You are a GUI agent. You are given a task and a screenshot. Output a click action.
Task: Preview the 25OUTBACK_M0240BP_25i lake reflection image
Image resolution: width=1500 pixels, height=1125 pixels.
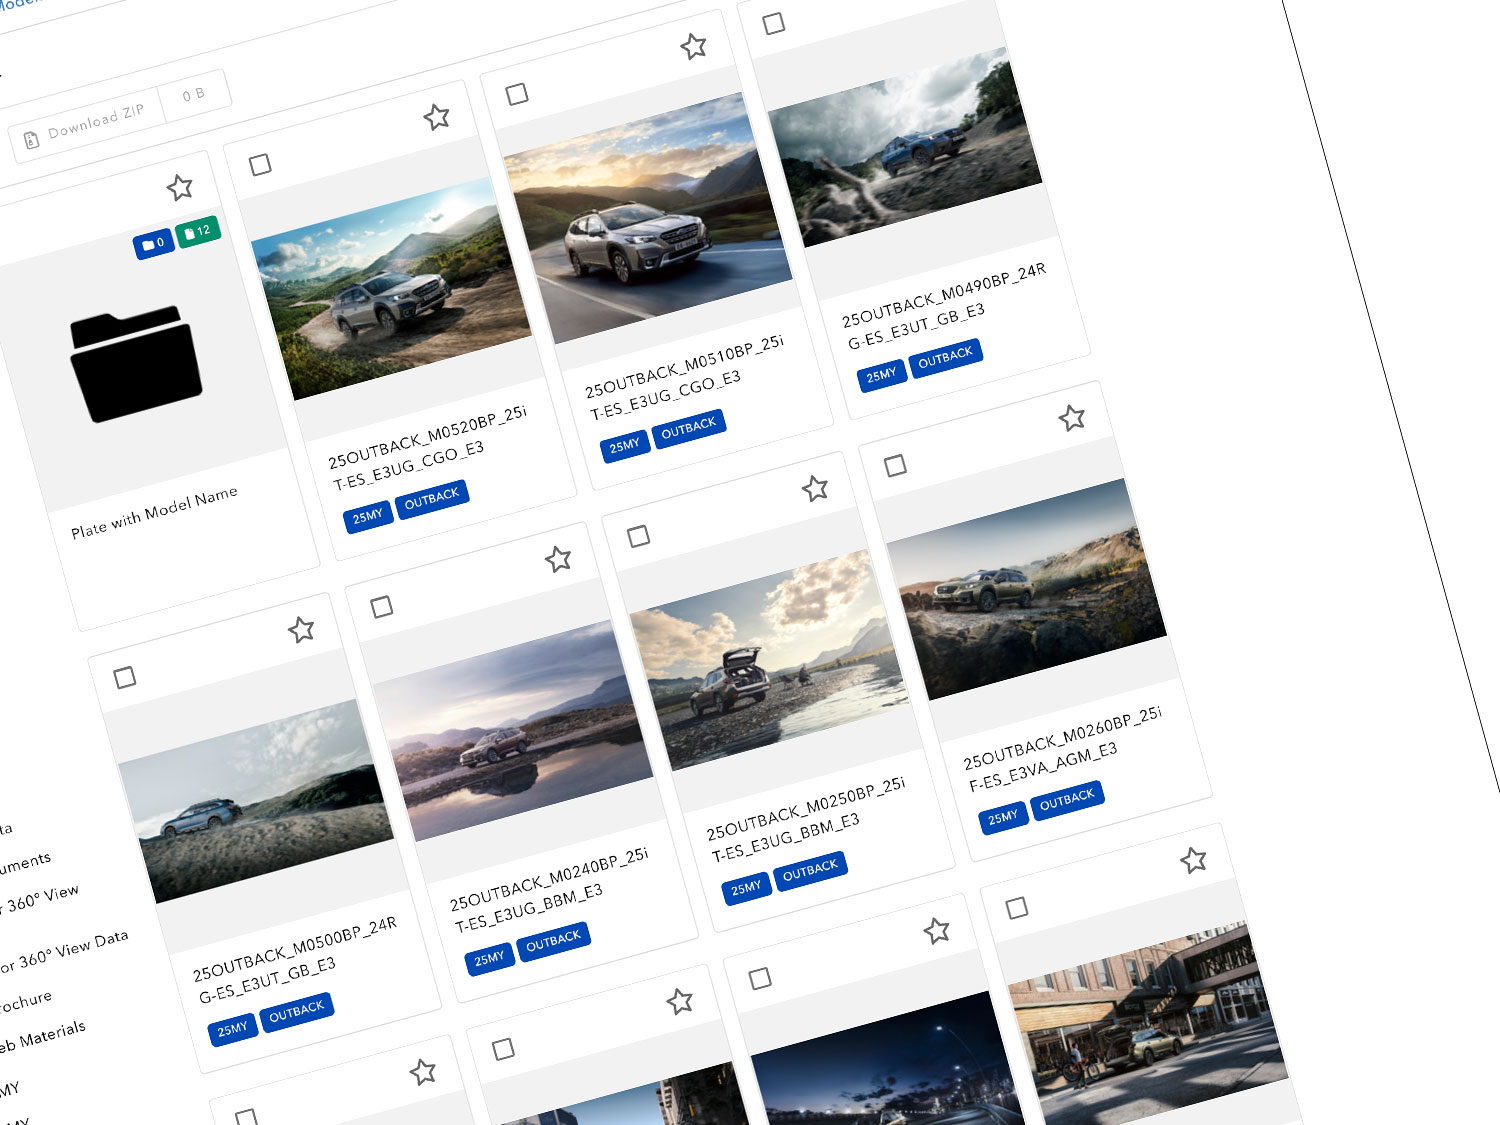(x=513, y=731)
